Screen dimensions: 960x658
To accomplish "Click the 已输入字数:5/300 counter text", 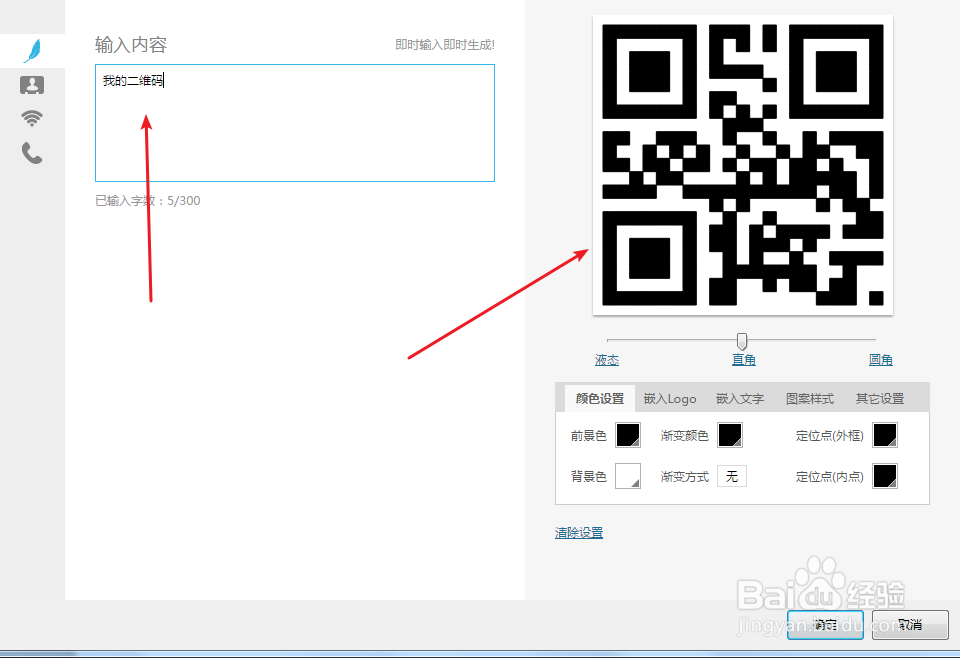I will coord(148,201).
